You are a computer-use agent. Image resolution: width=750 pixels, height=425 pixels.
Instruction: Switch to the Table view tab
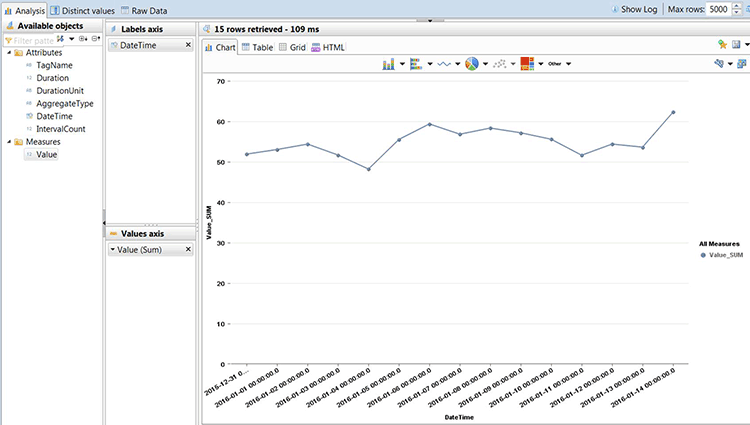click(x=256, y=47)
